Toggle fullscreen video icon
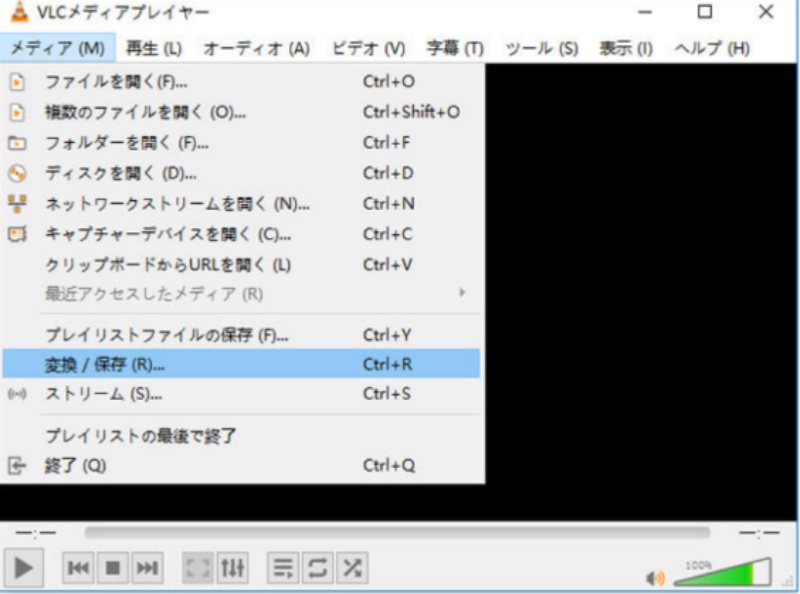 click(198, 567)
